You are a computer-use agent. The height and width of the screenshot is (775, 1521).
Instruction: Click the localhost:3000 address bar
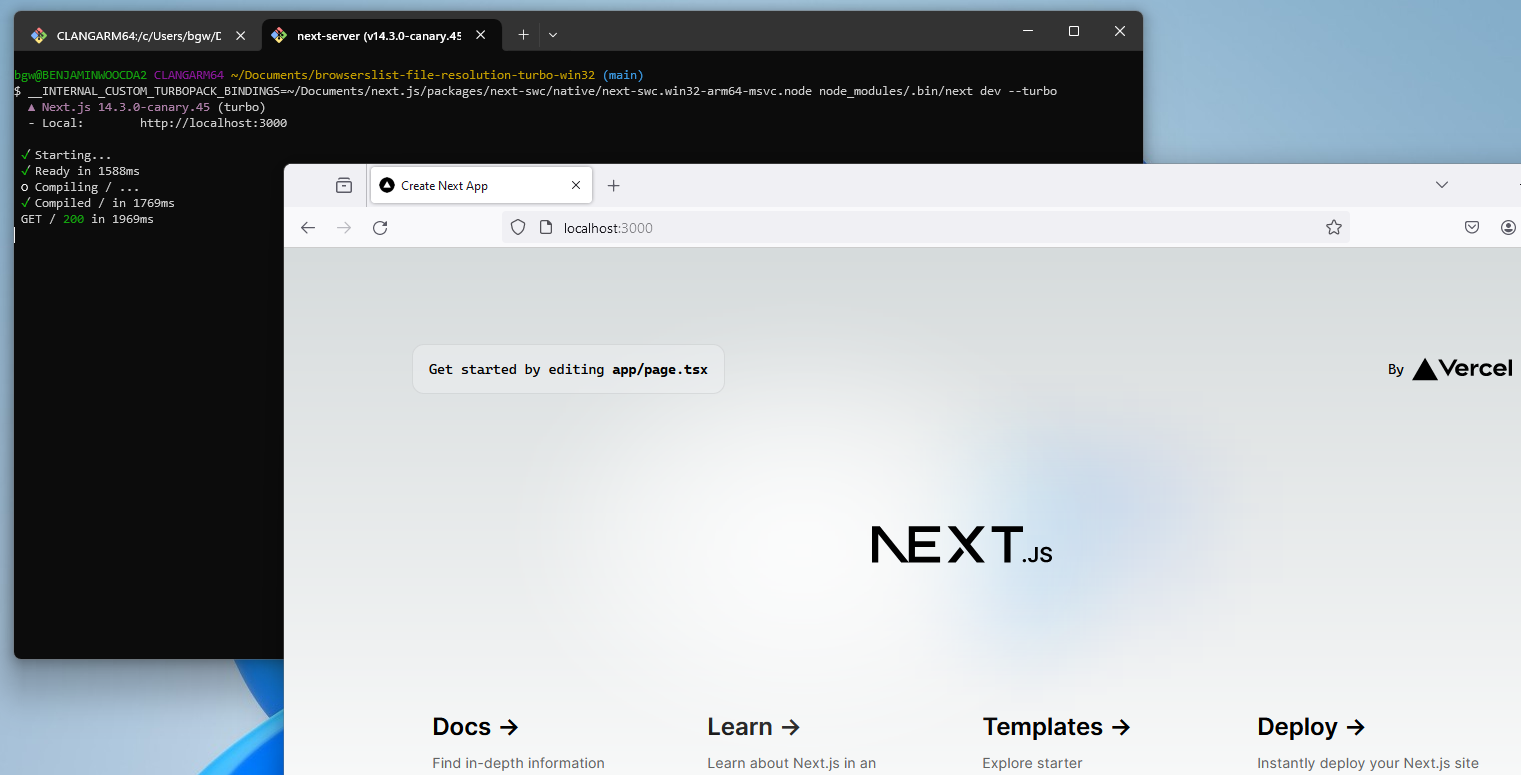click(x=925, y=228)
